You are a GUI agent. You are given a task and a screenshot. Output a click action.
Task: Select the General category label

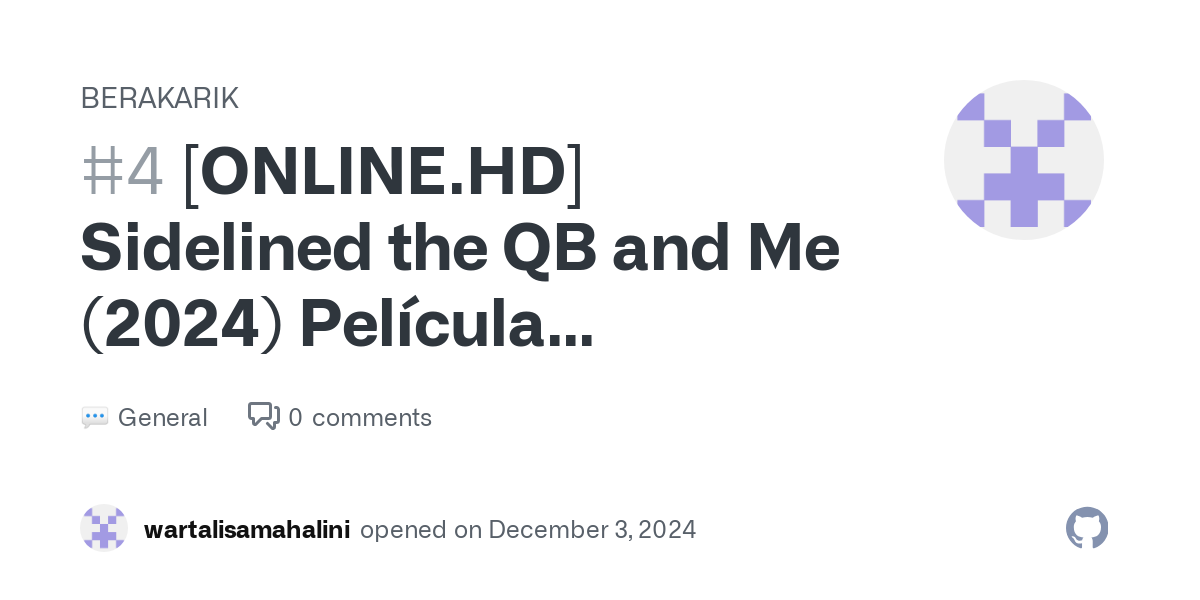[x=162, y=418]
